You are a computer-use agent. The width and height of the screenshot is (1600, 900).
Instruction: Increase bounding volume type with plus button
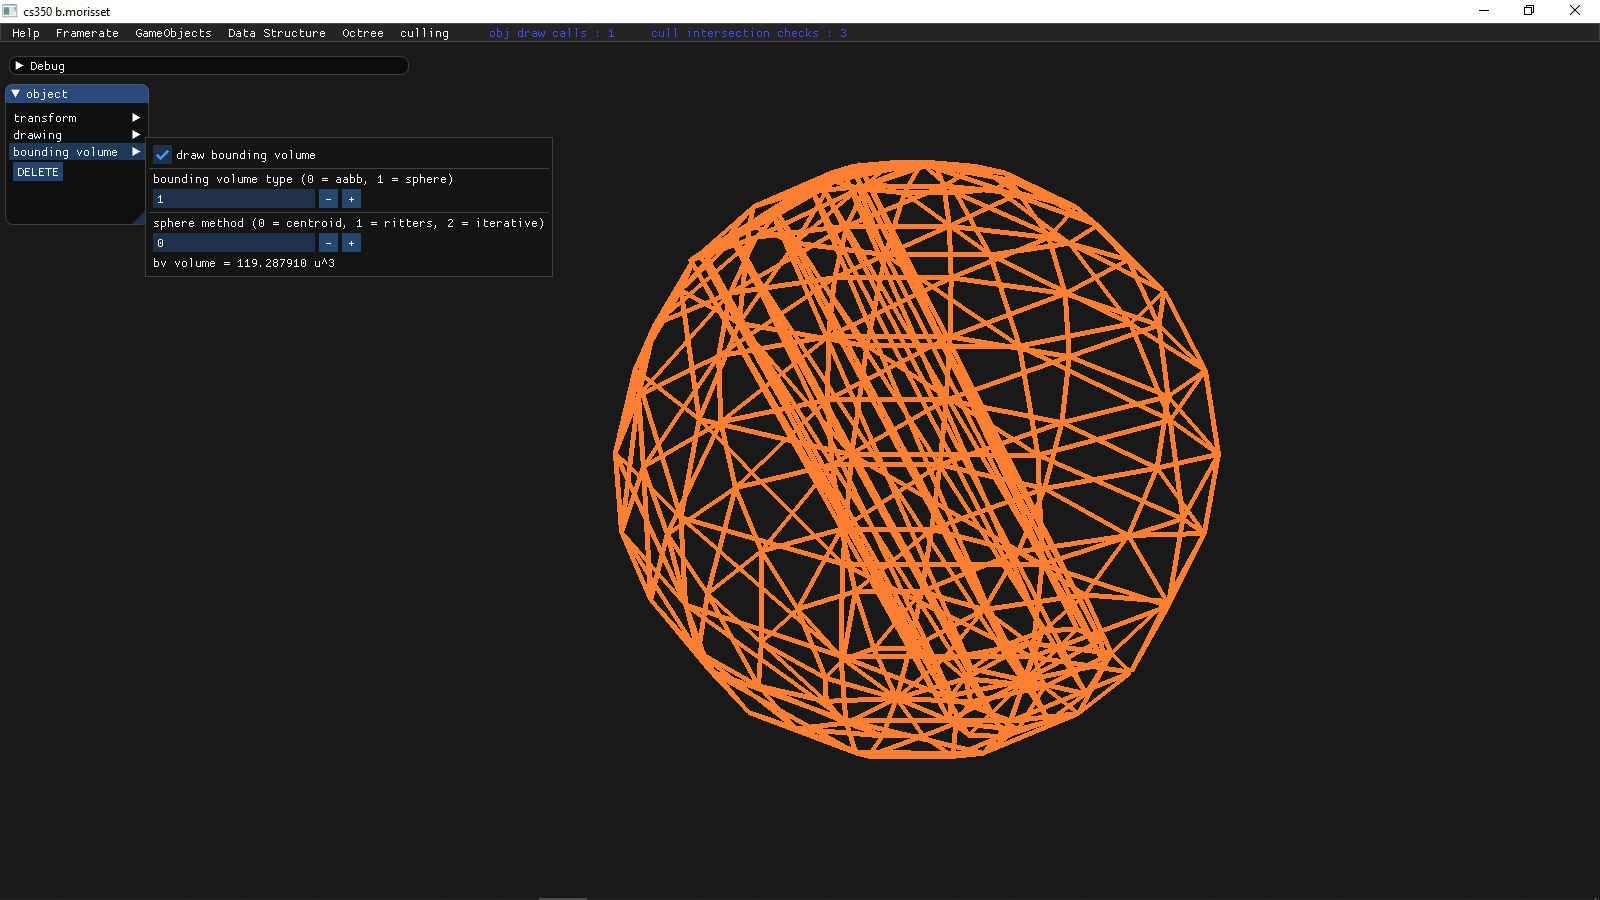point(351,199)
